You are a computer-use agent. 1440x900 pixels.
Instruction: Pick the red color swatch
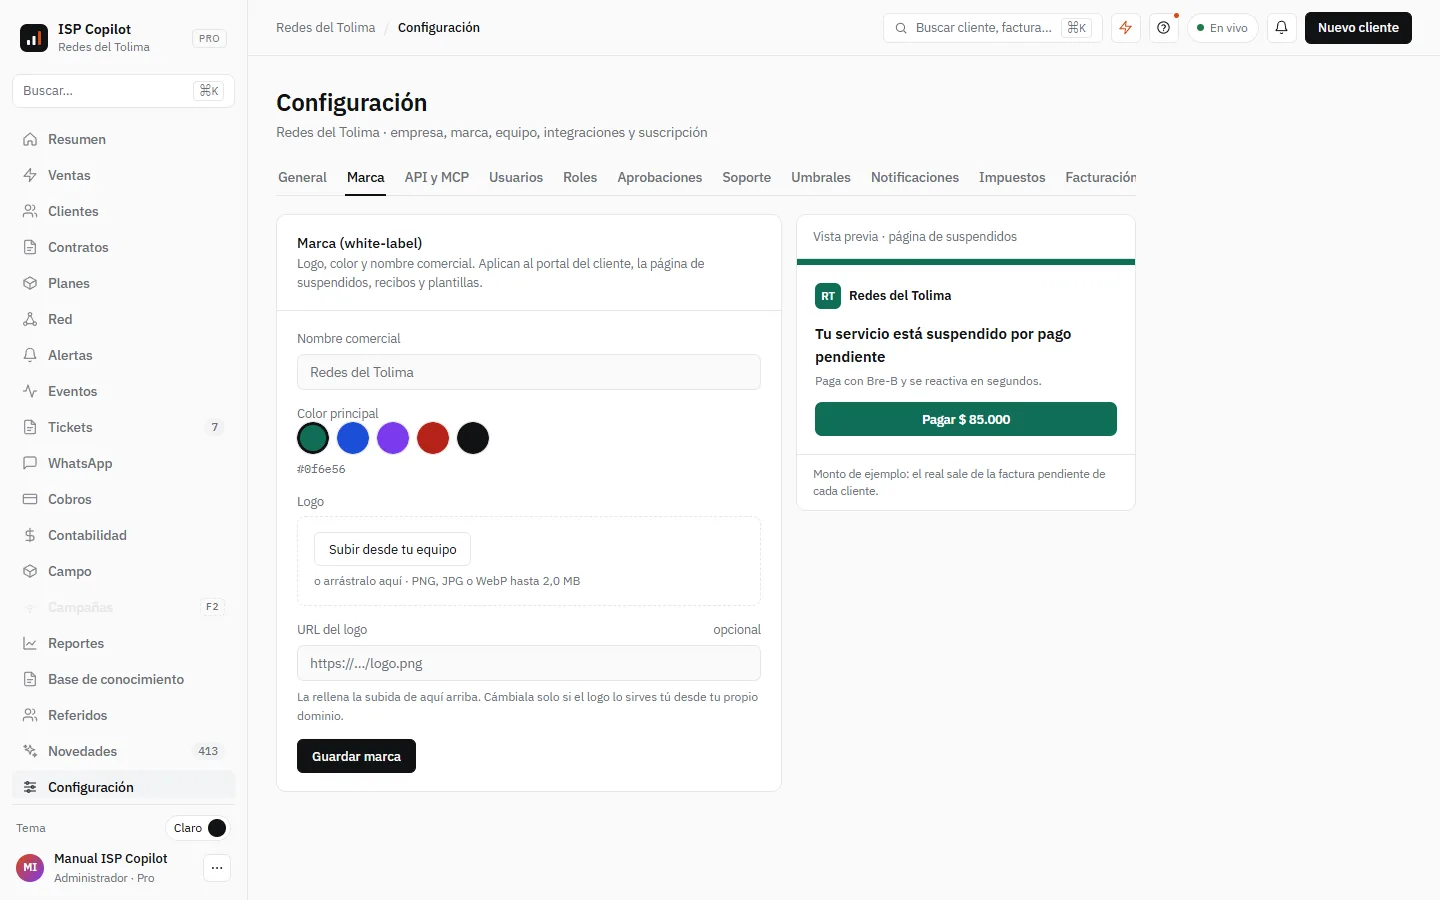tap(433, 438)
